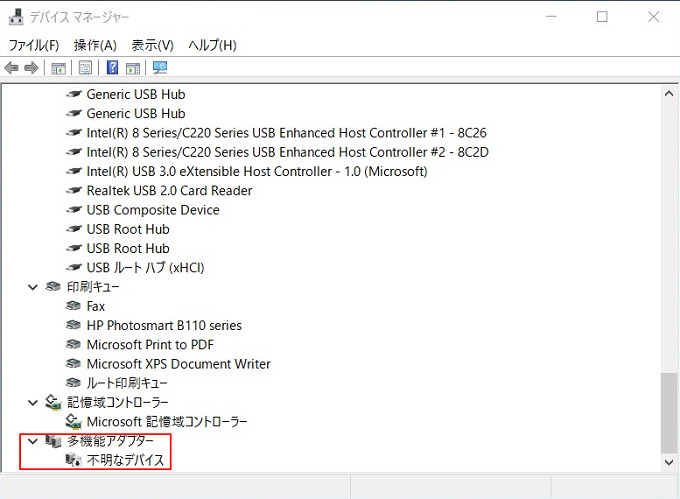Maximize the Device Manager window
680x499 pixels.
(602, 16)
